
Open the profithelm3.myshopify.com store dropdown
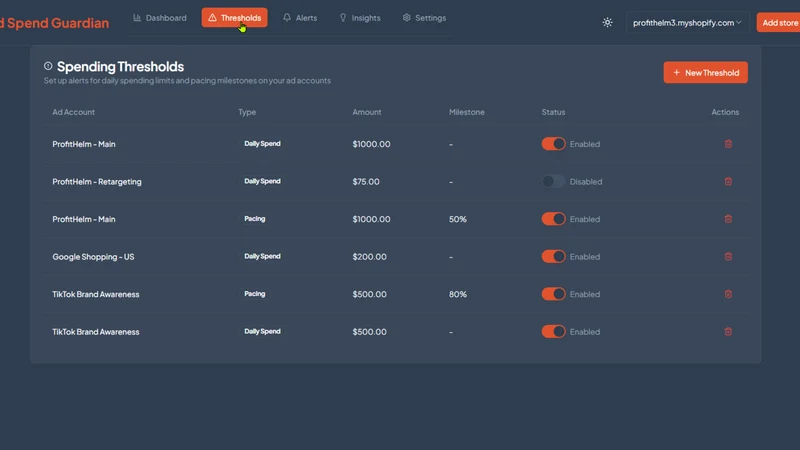tap(687, 22)
